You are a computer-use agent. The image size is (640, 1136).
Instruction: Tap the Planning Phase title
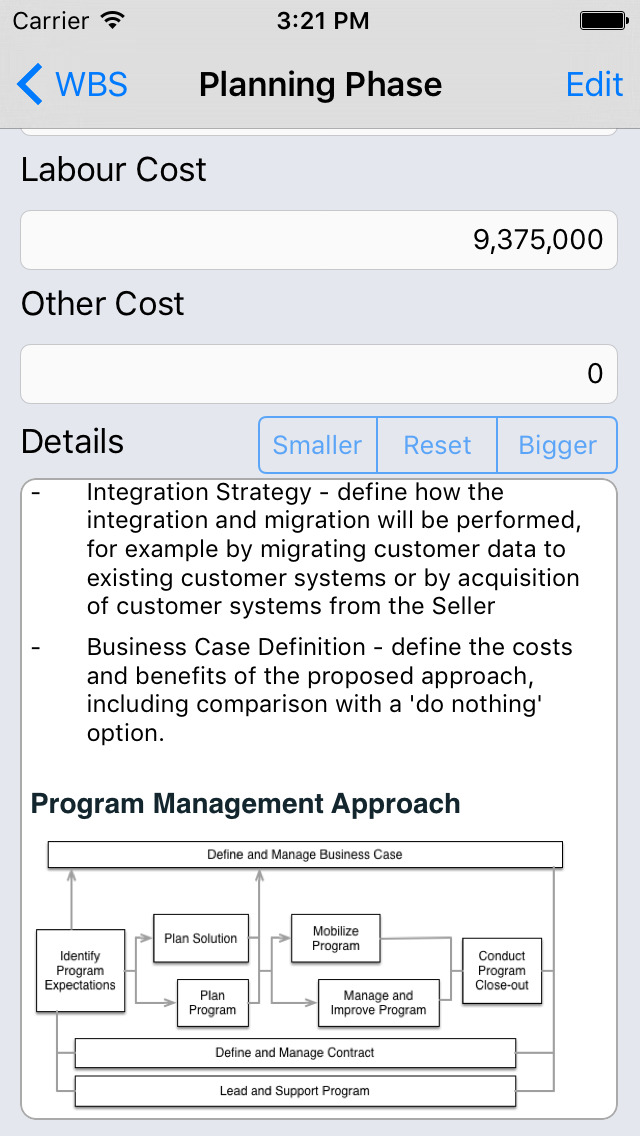pyautogui.click(x=320, y=85)
